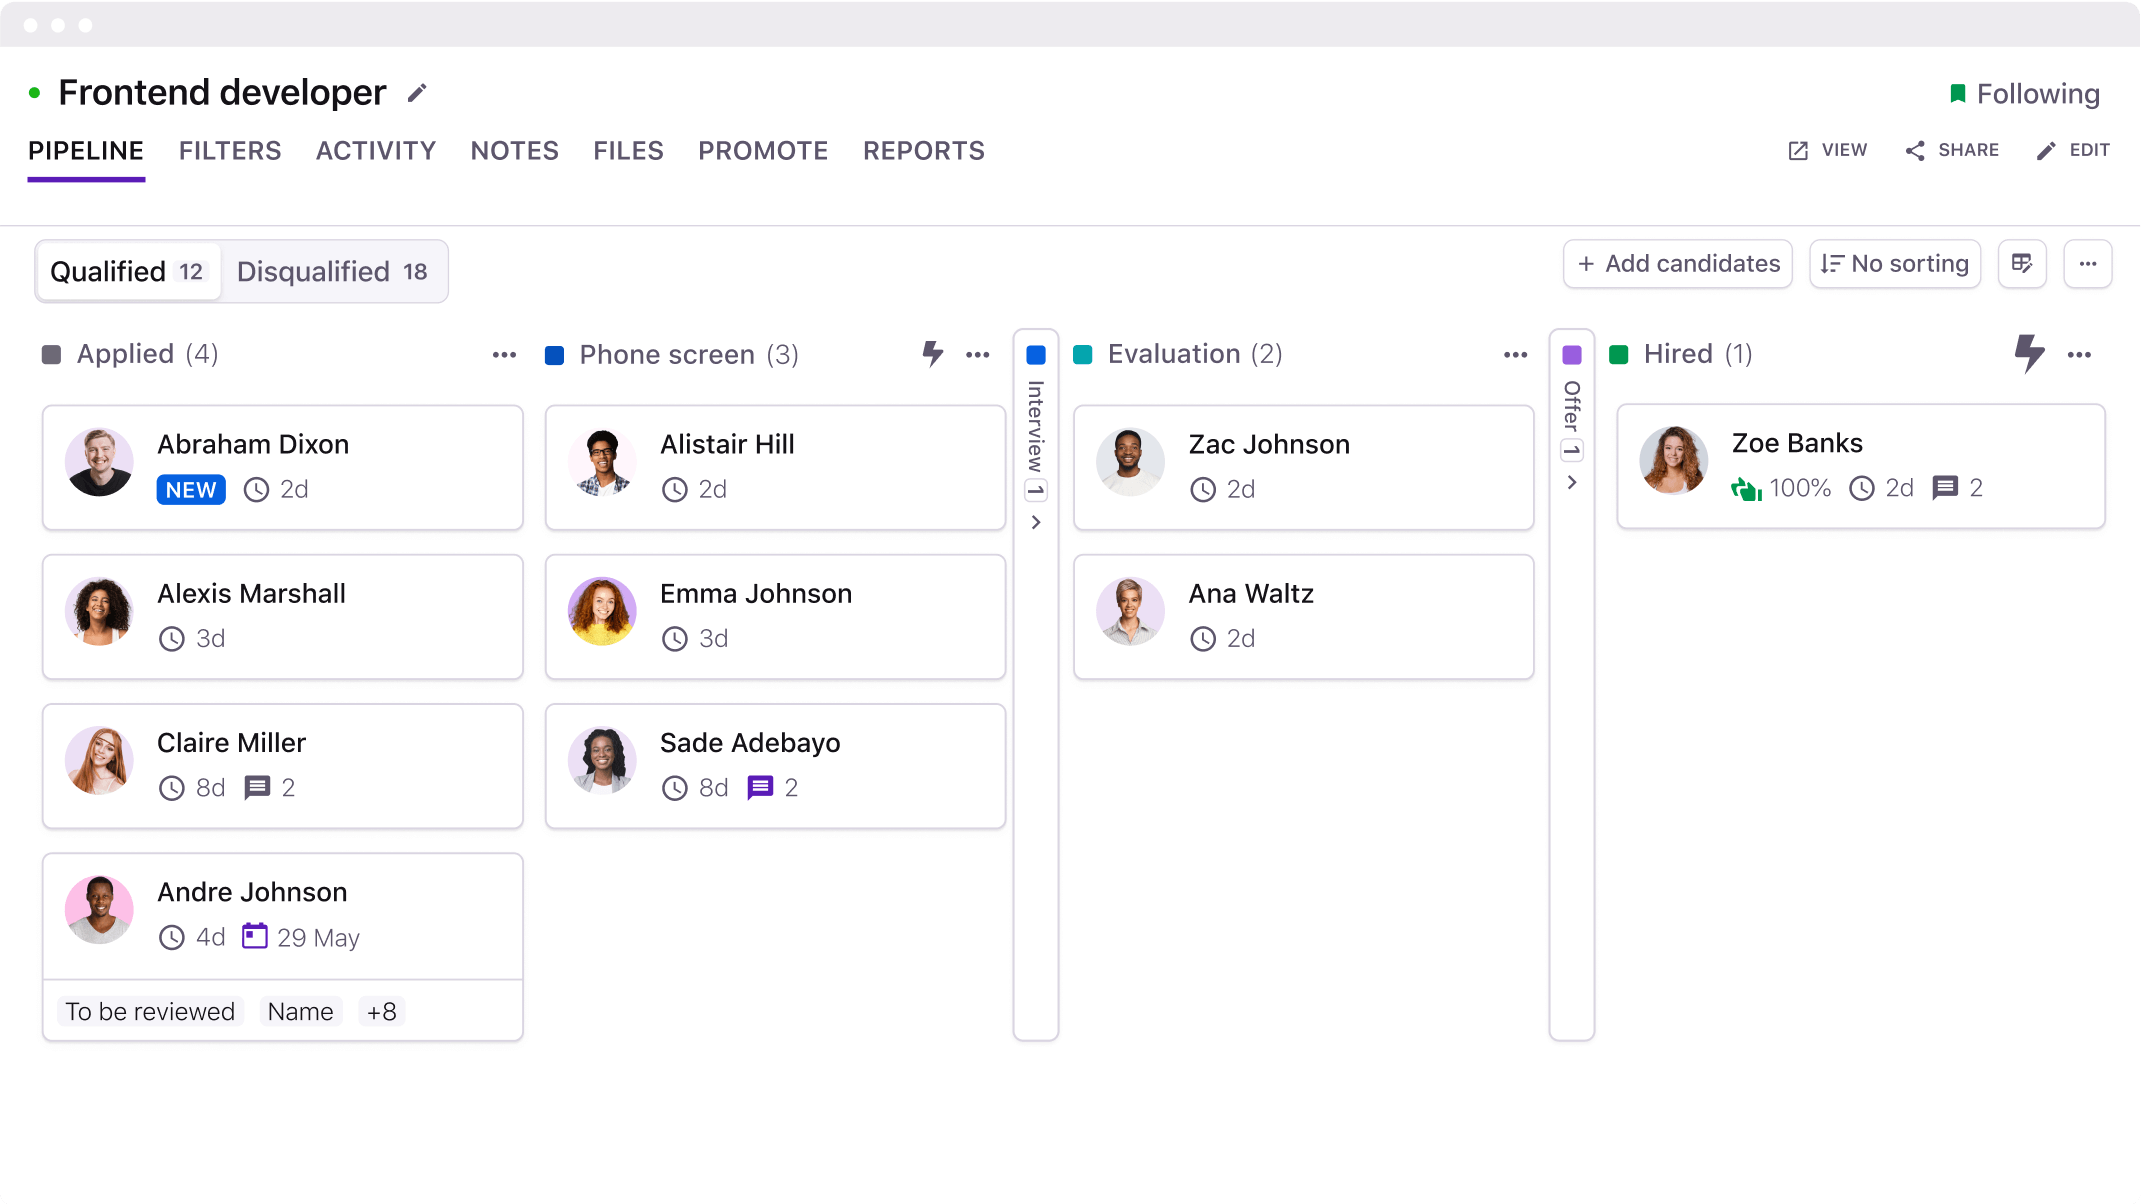Select the checkbox on the Phone screen column header
The height and width of the screenshot is (1204, 2141).
(555, 354)
